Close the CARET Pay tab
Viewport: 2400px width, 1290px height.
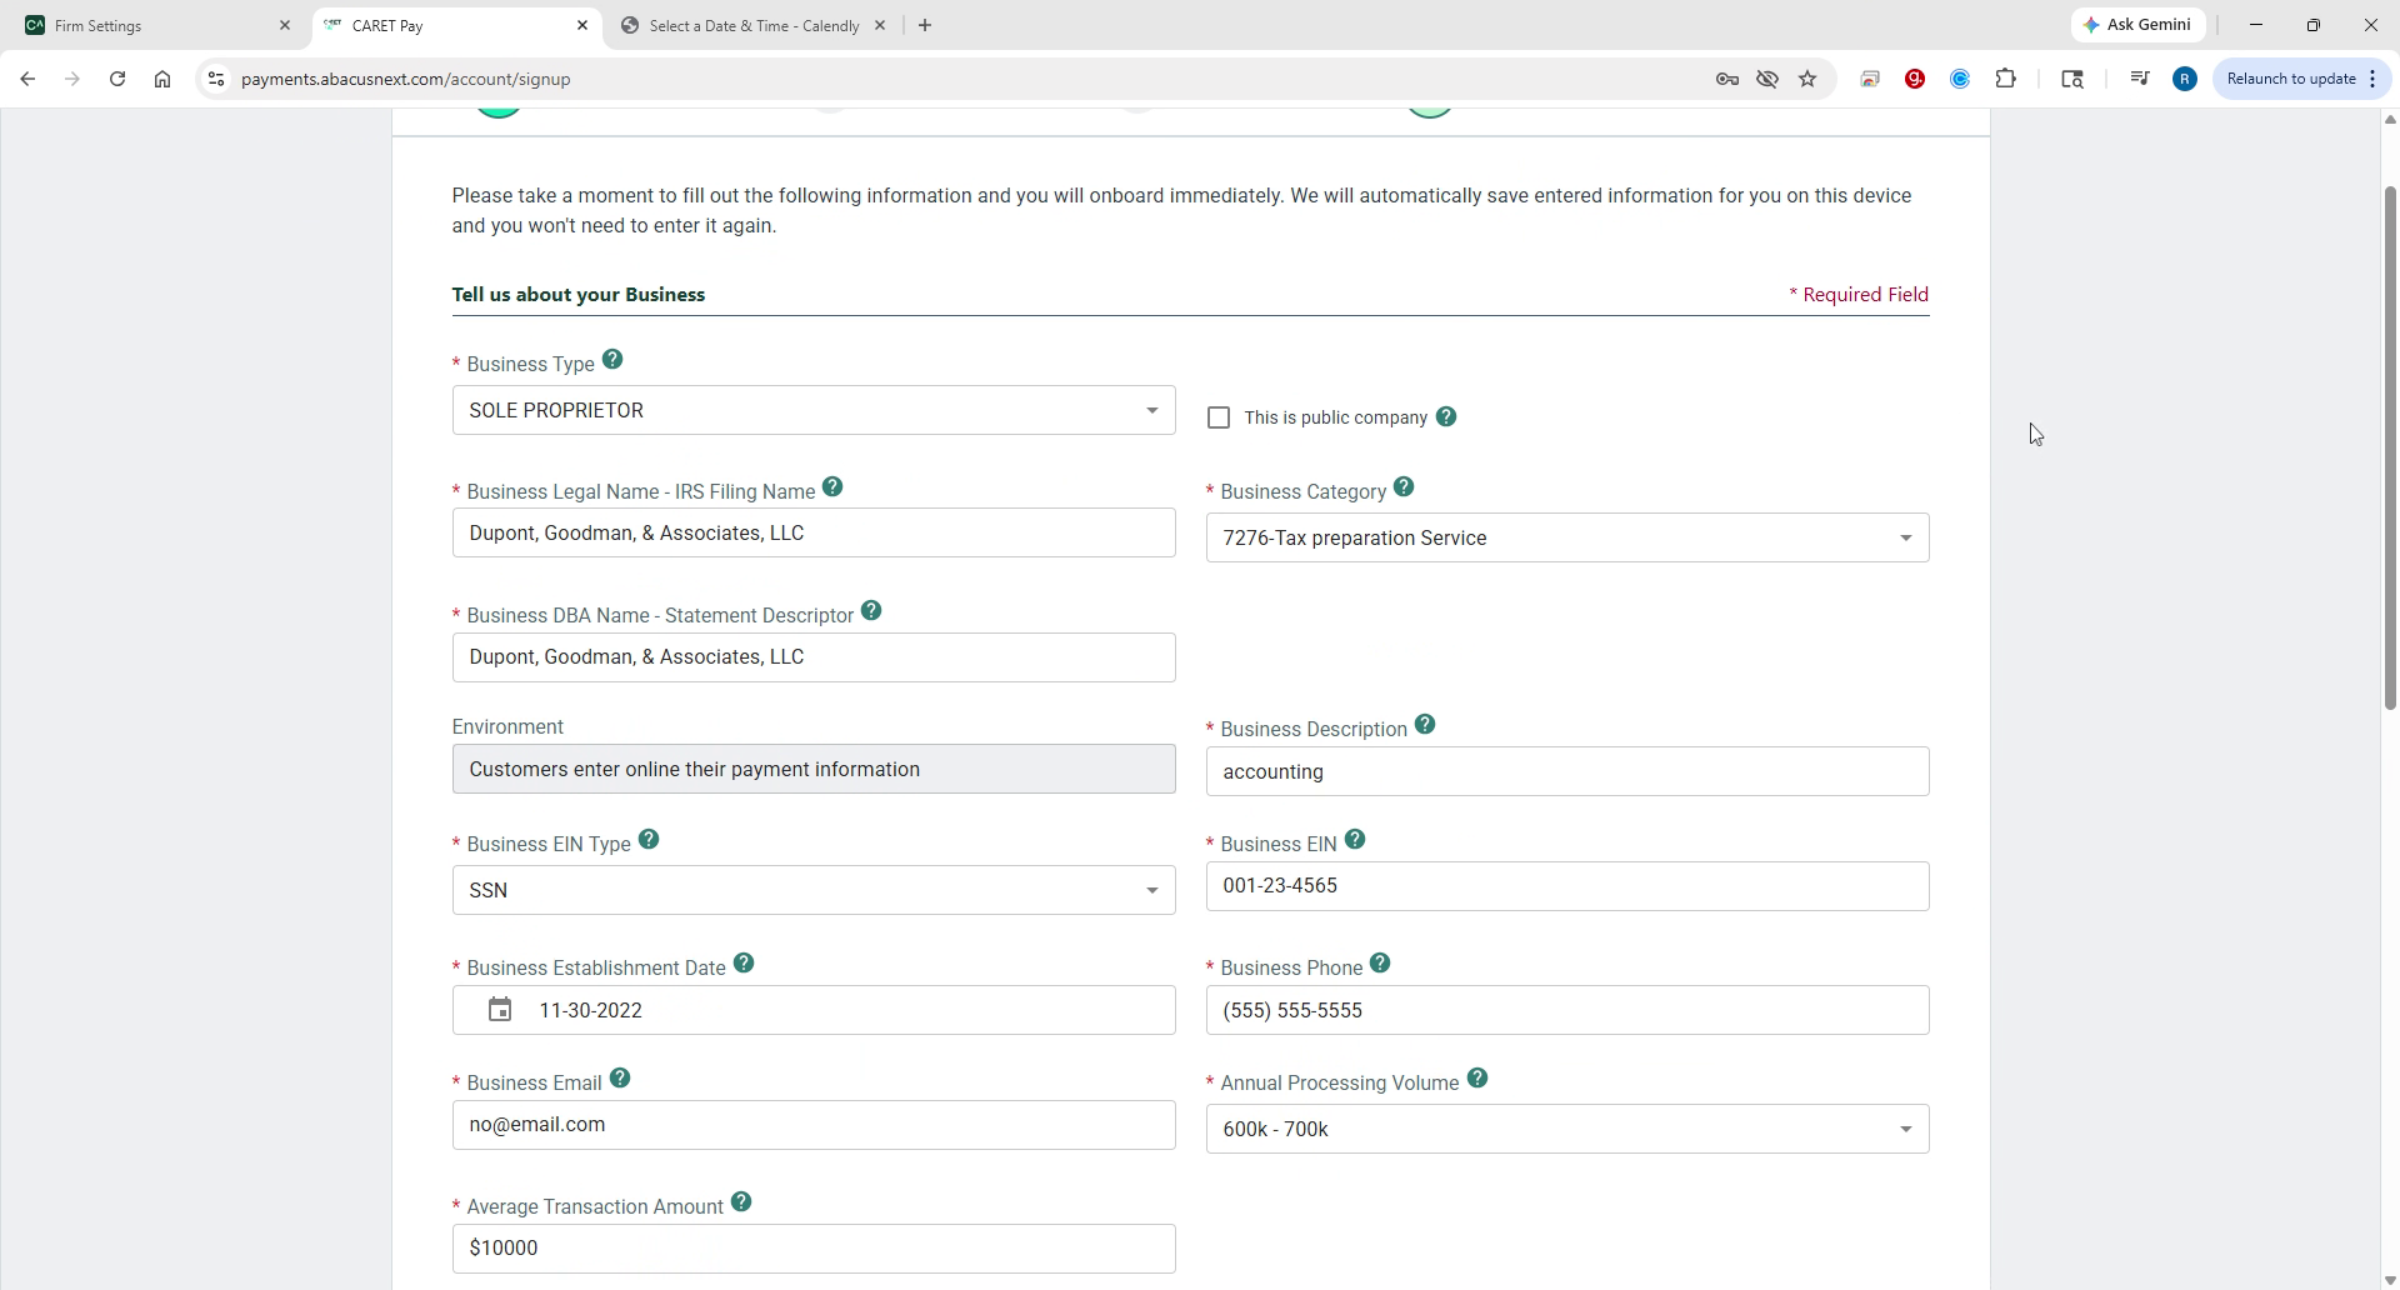click(x=582, y=26)
